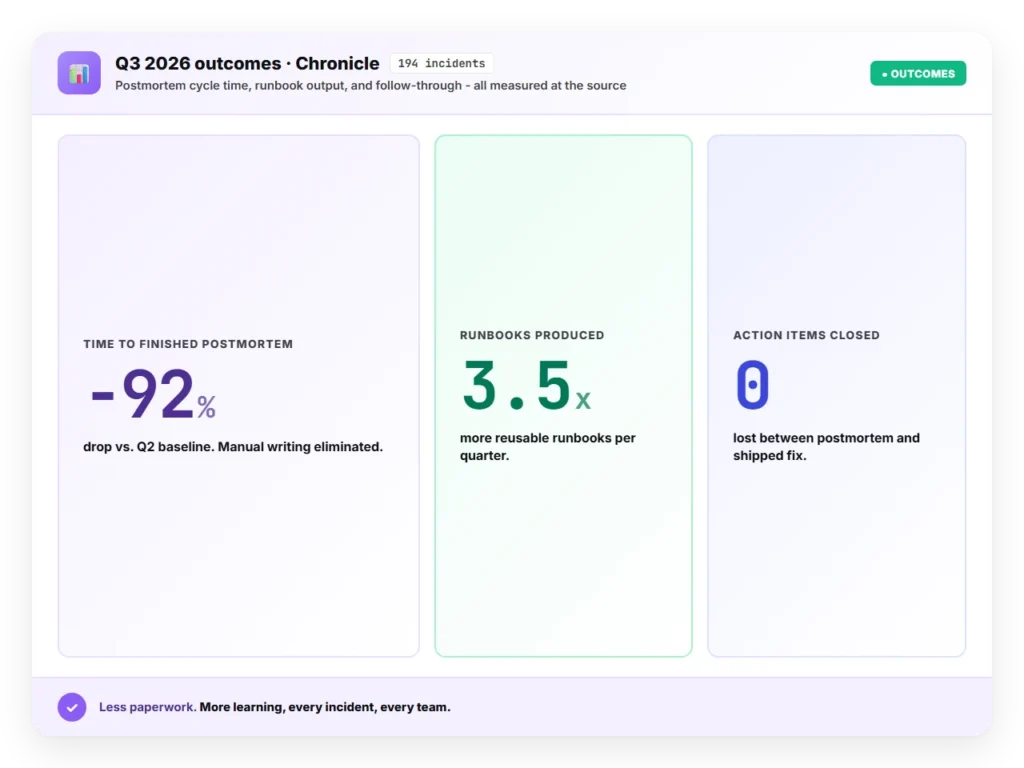Click the postmortem cycle time subtitle text

370,86
